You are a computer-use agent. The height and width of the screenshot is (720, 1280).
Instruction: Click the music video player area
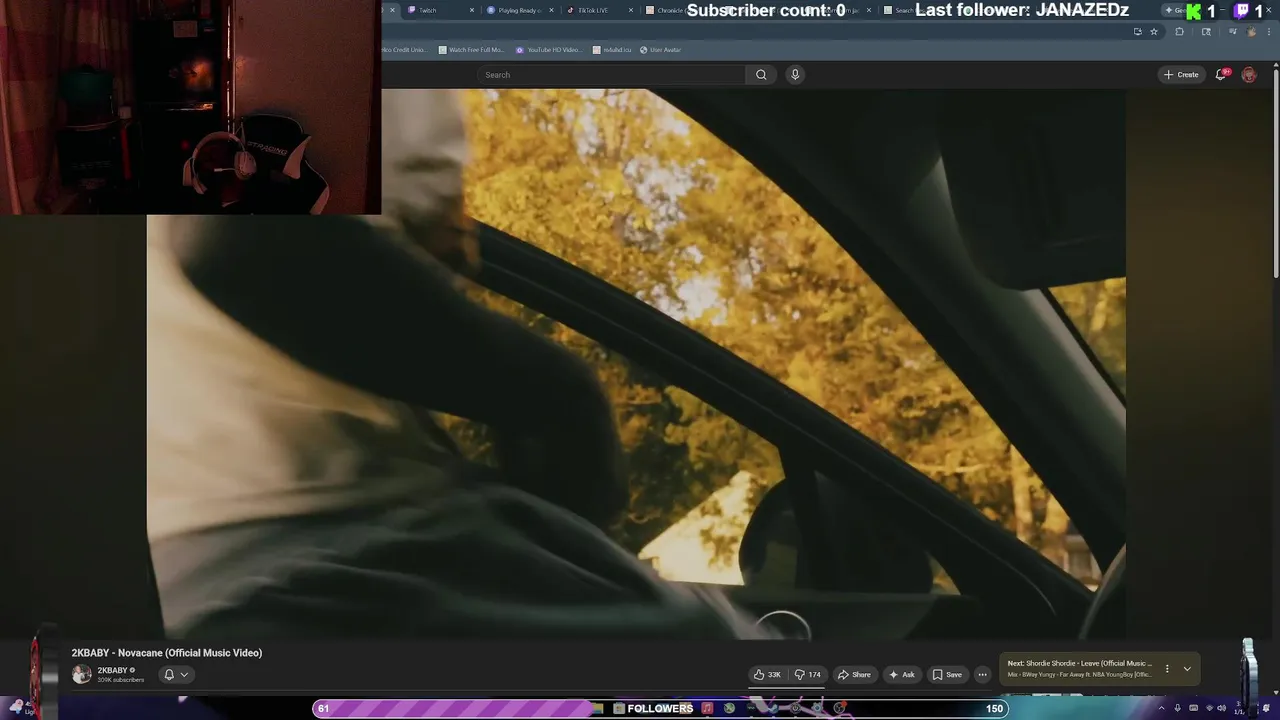[636, 363]
